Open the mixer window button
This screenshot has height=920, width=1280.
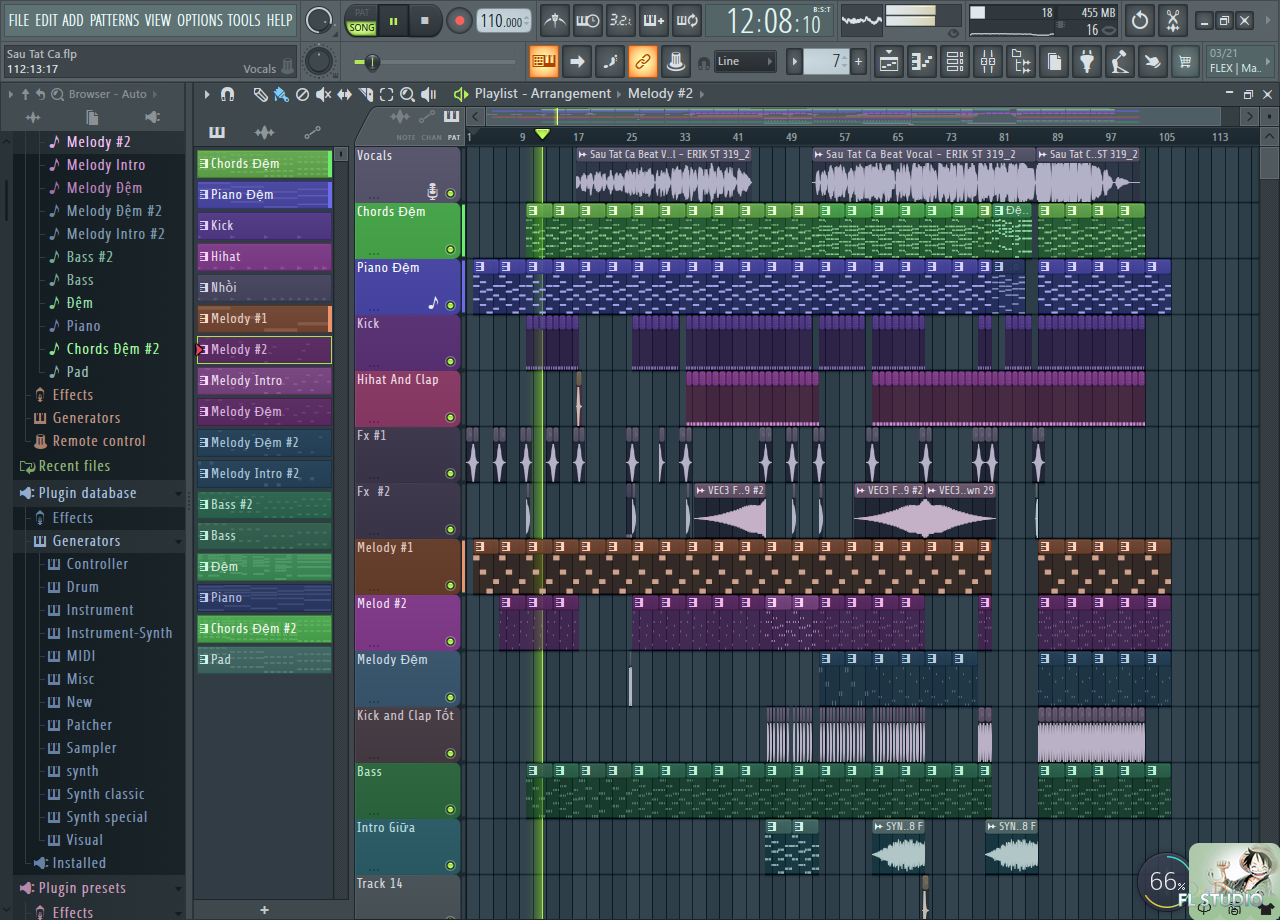coord(988,62)
